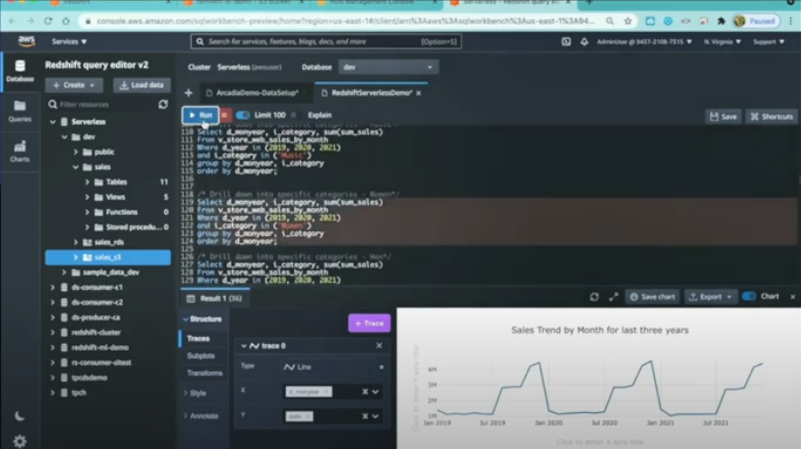Open settings gear in sidebar
801x449 pixels.
pos(19,441)
